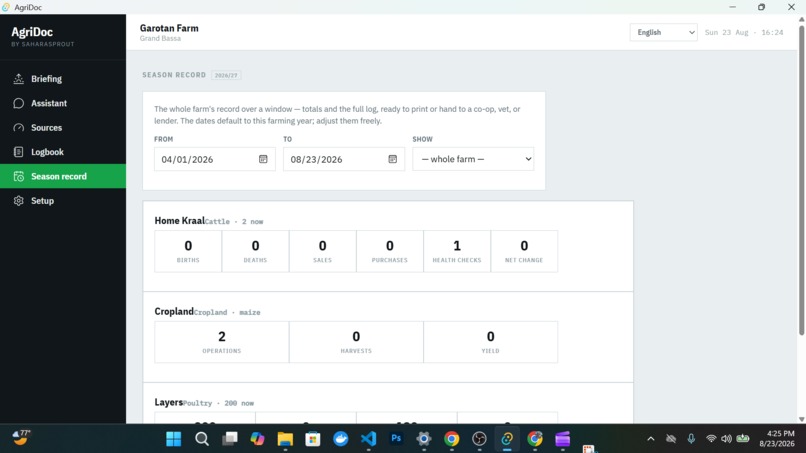Click the microphone tray icon
The height and width of the screenshot is (453, 806).
click(x=691, y=439)
